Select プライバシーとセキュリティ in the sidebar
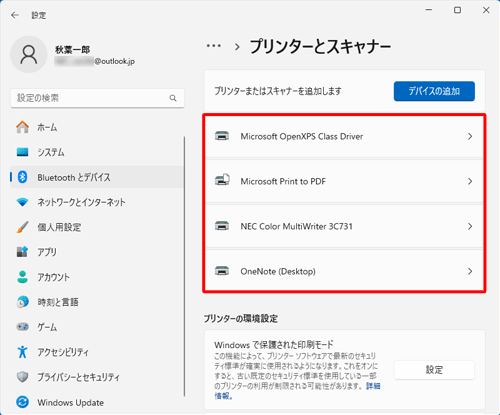The height and width of the screenshot is (415, 500). pos(97,377)
